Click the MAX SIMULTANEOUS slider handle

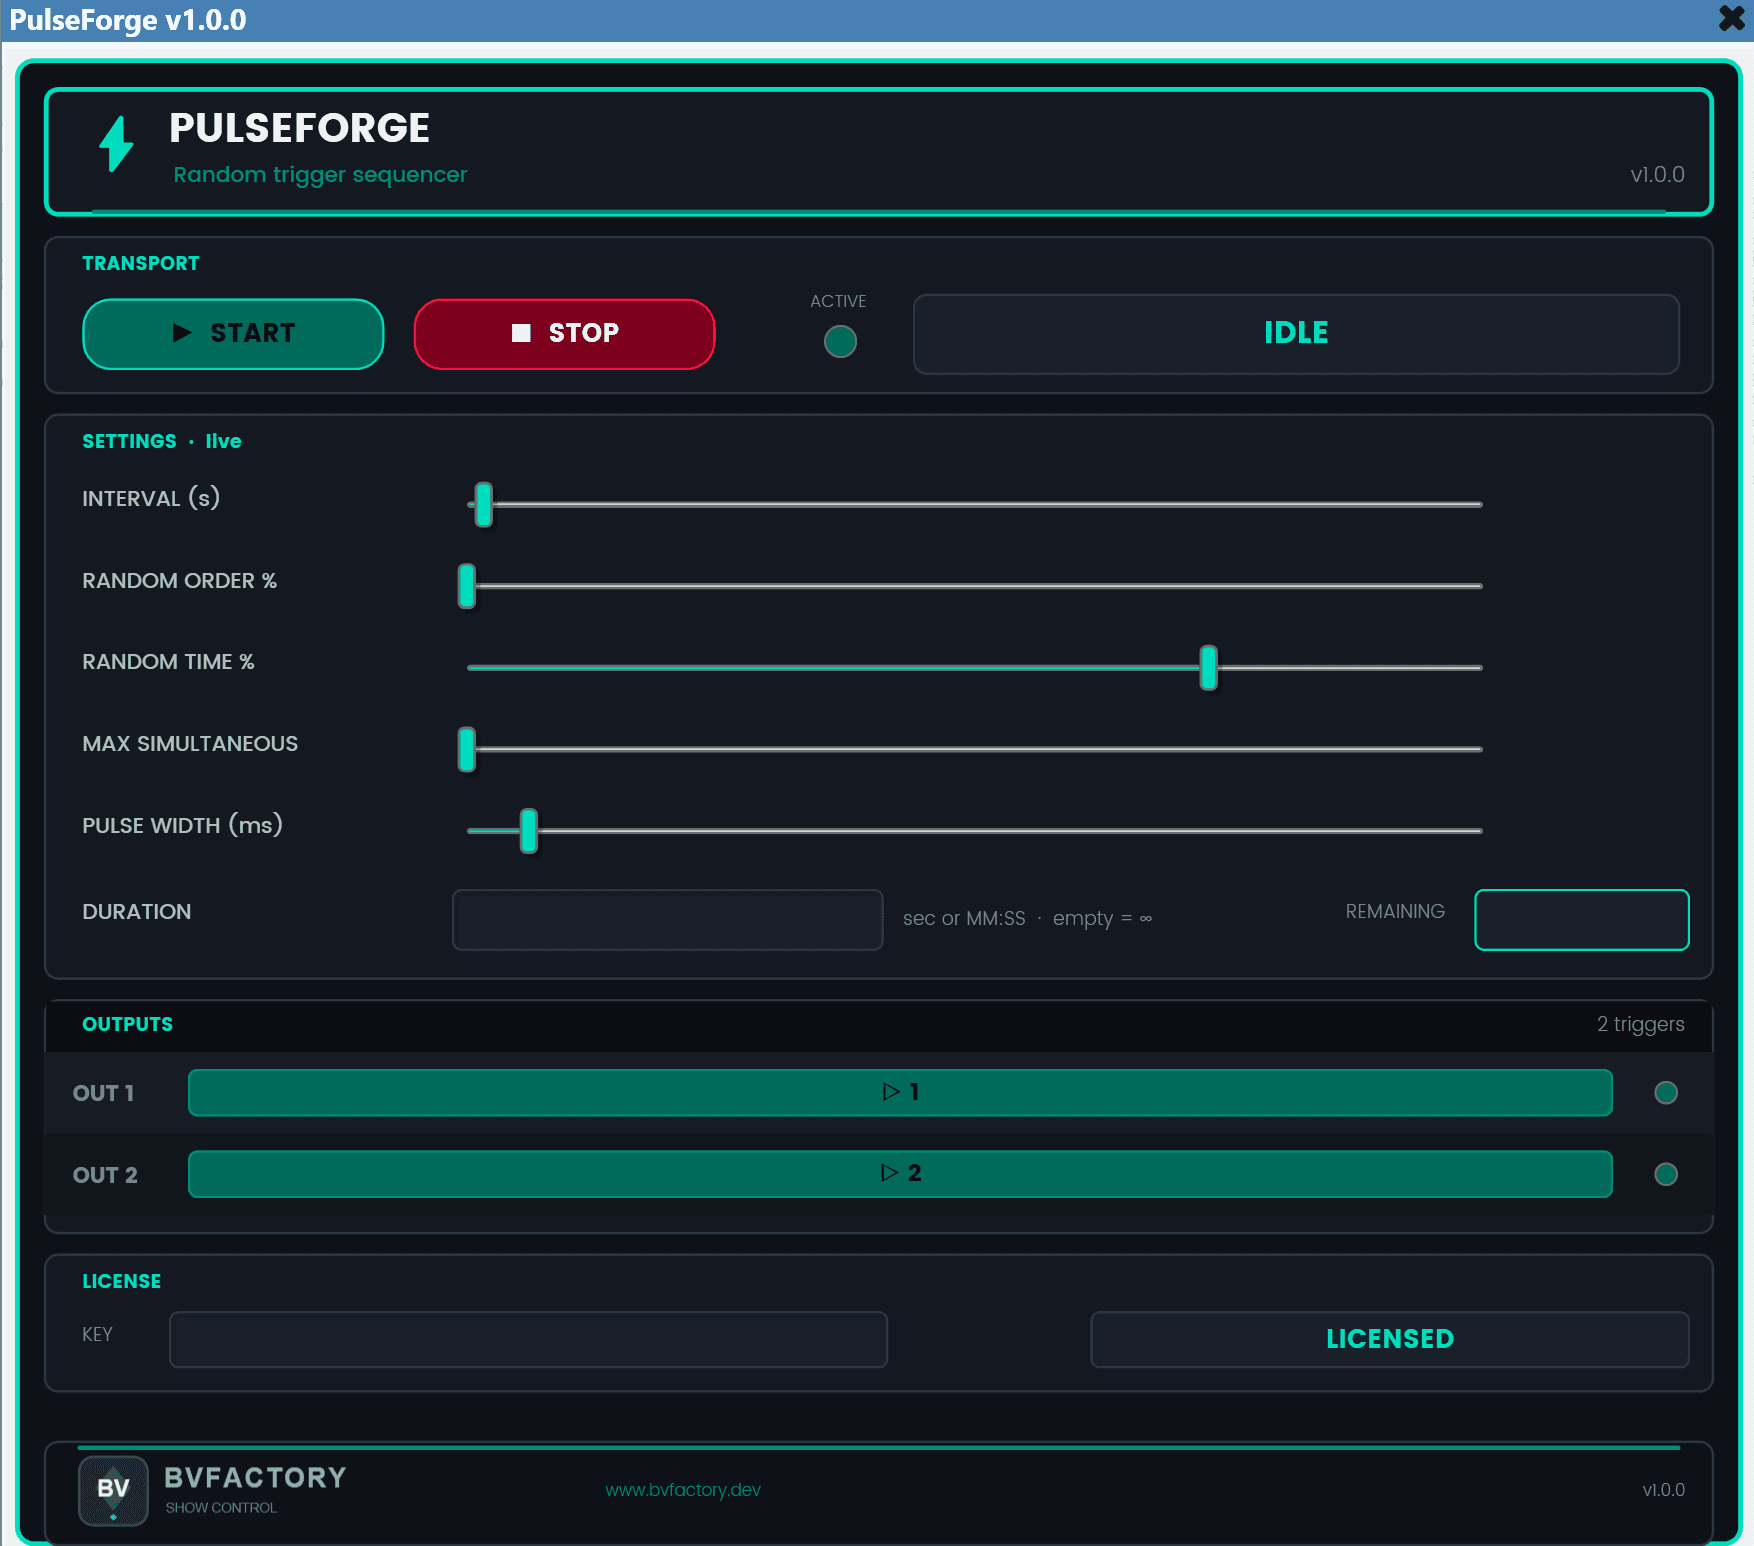[467, 749]
